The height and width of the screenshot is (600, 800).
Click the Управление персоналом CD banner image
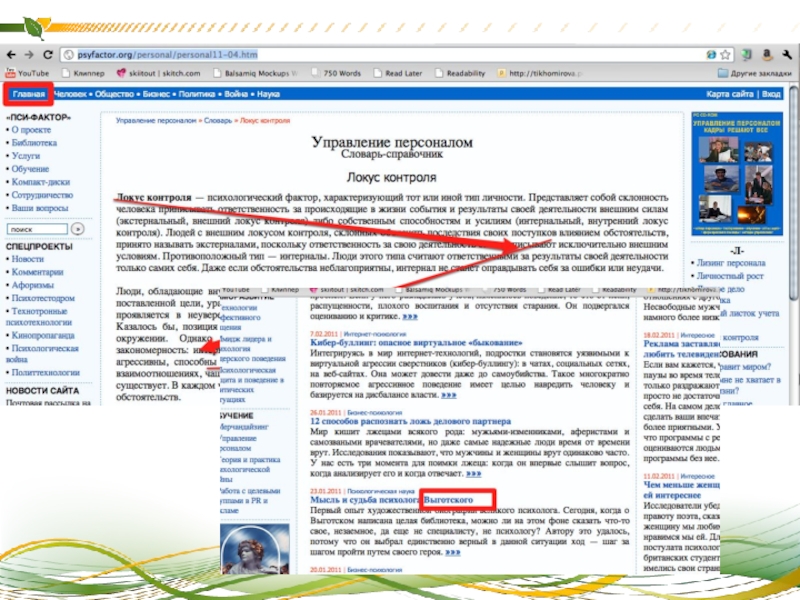[x=737, y=173]
